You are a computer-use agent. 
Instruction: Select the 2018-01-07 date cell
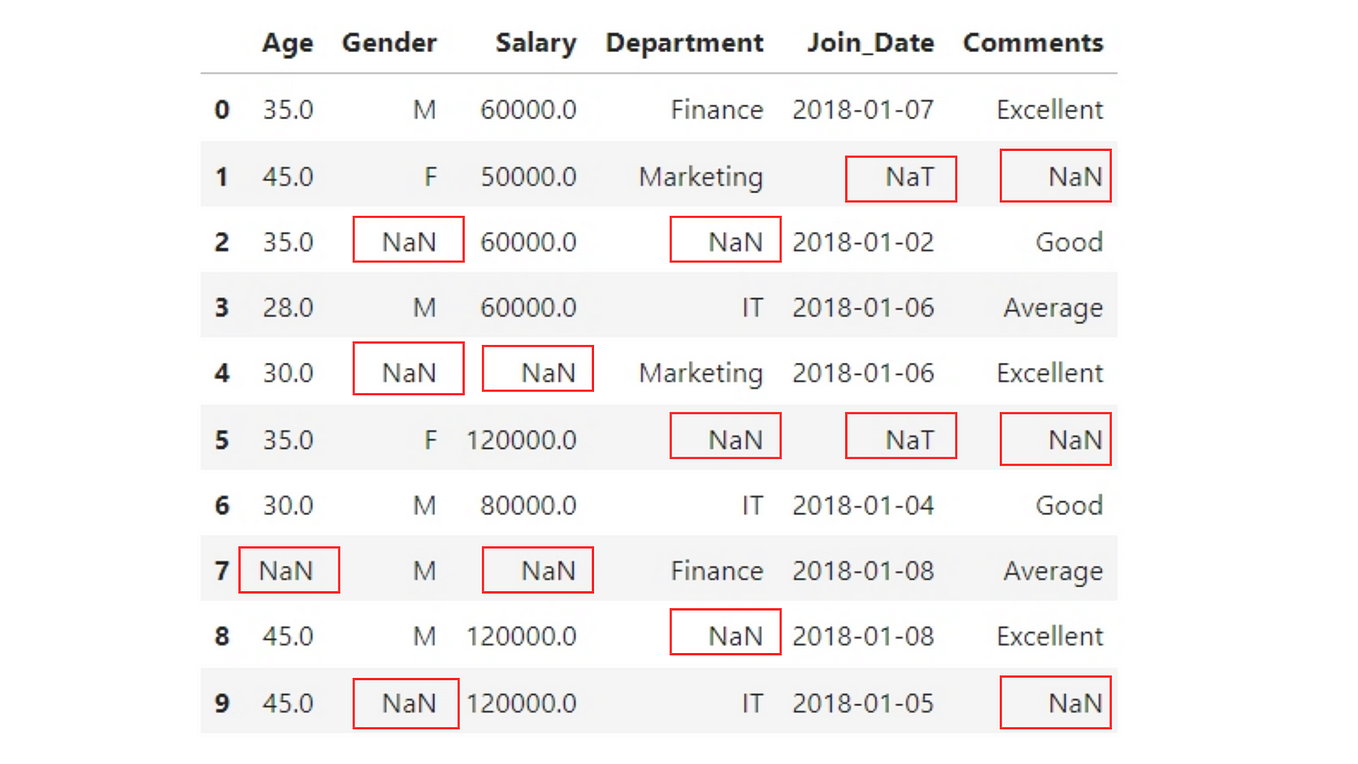pyautogui.click(x=863, y=110)
